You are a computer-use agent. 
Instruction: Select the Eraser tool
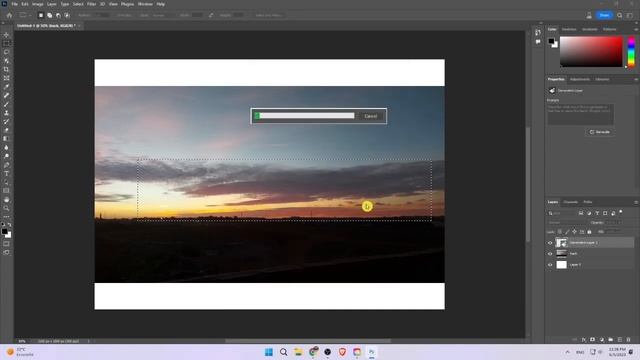[x=6, y=130]
